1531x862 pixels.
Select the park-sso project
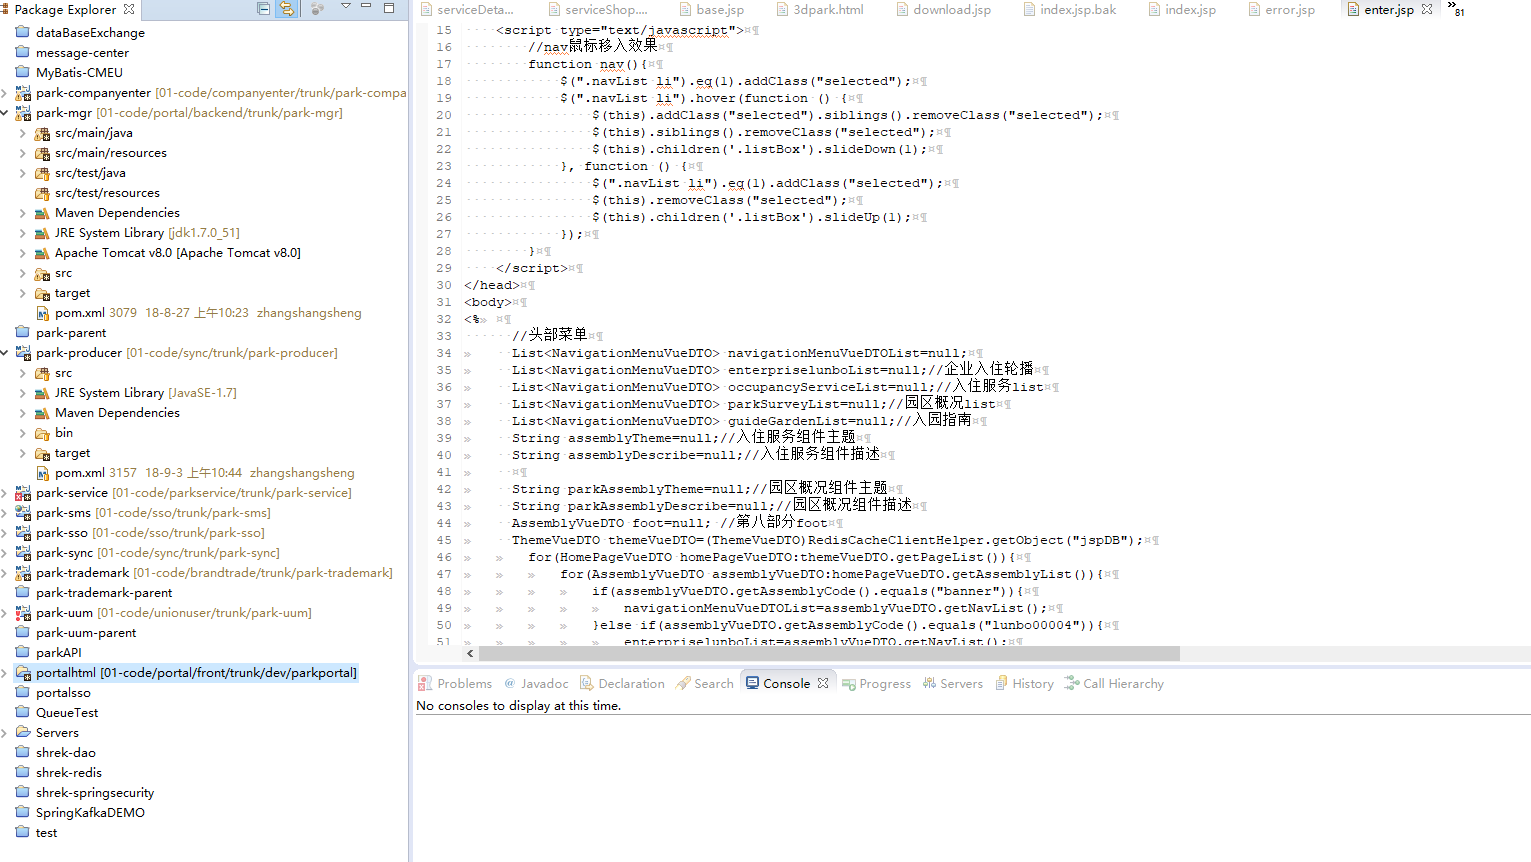point(150,533)
